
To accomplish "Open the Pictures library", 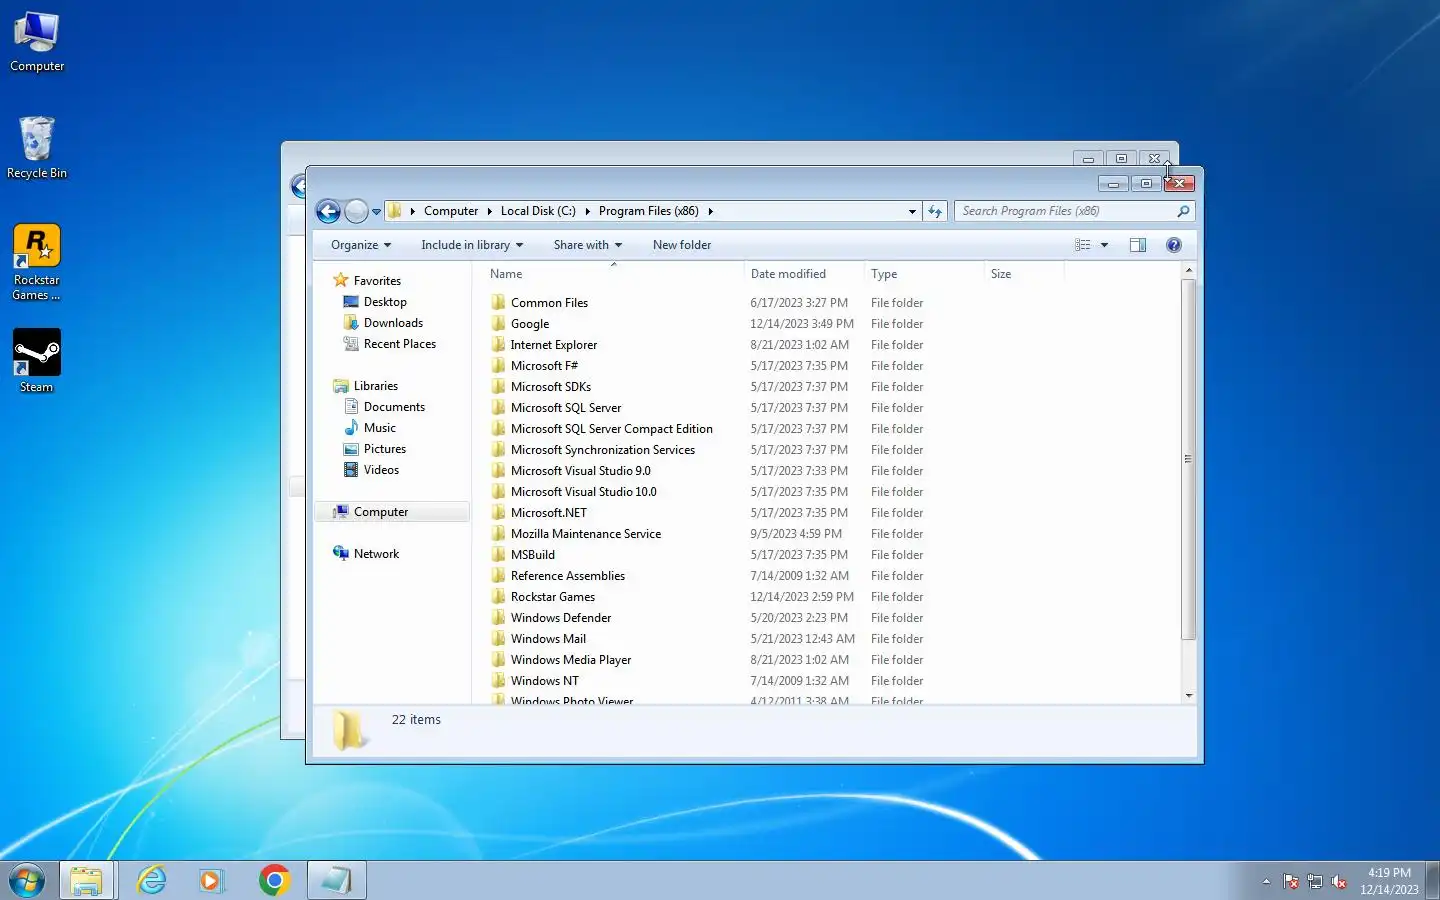I will coord(385,449).
